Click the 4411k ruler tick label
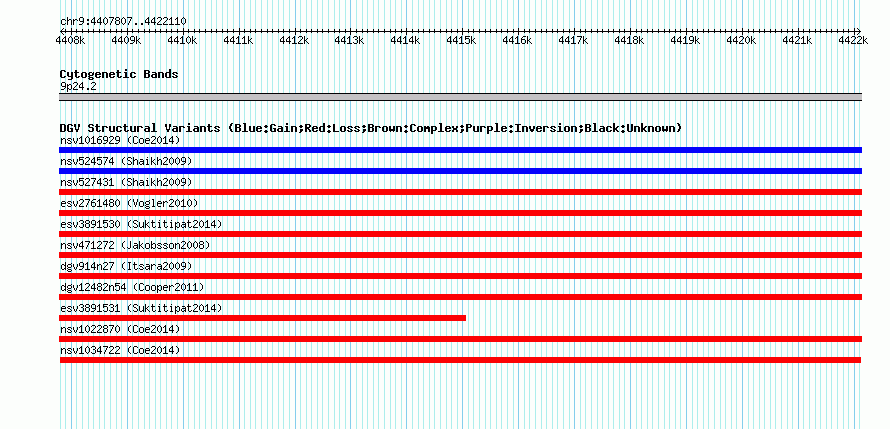890x429 pixels. pyautogui.click(x=238, y=40)
